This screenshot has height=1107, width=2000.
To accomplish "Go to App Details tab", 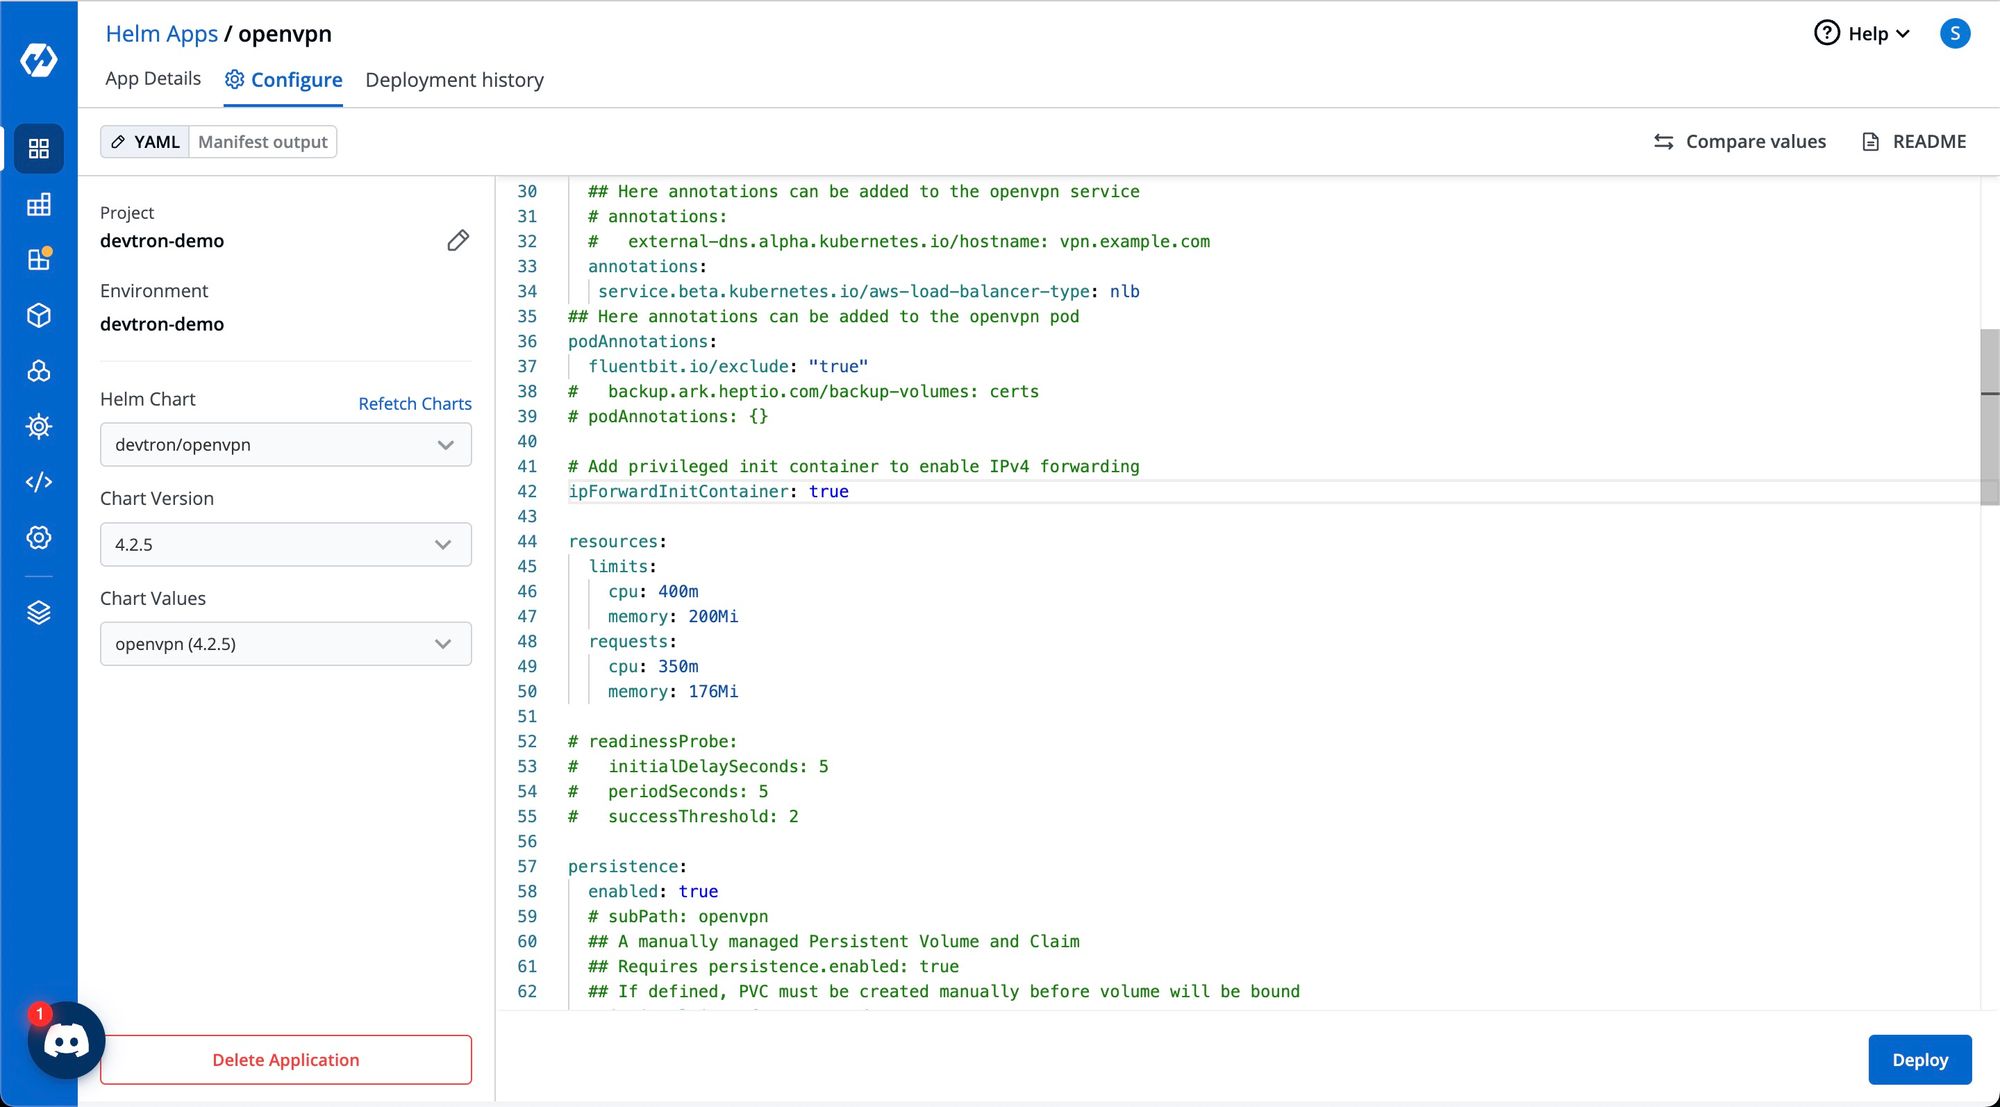I will pos(153,79).
